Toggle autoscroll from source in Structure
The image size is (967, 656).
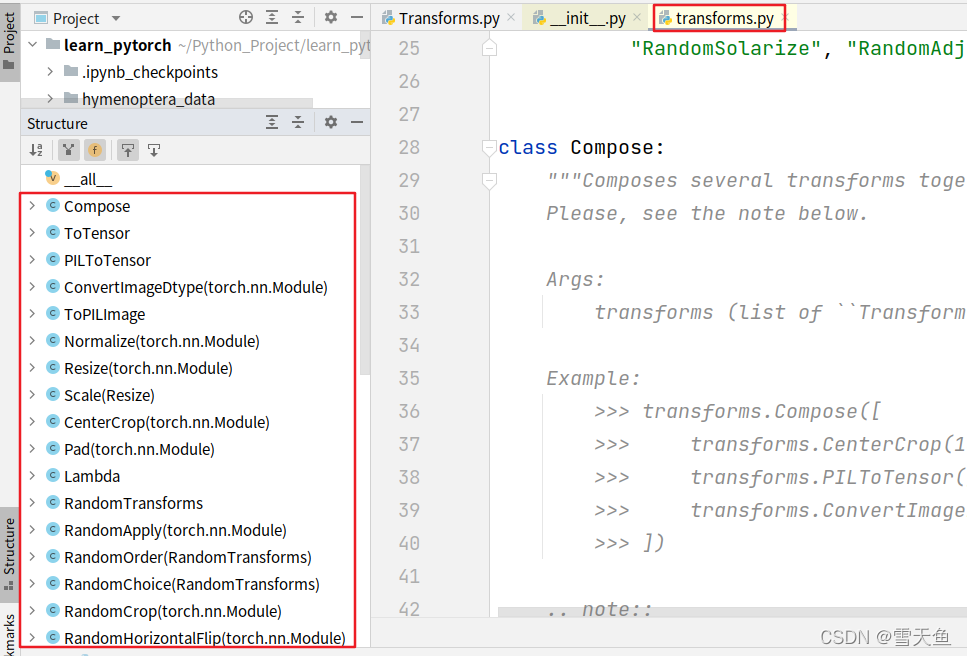154,150
